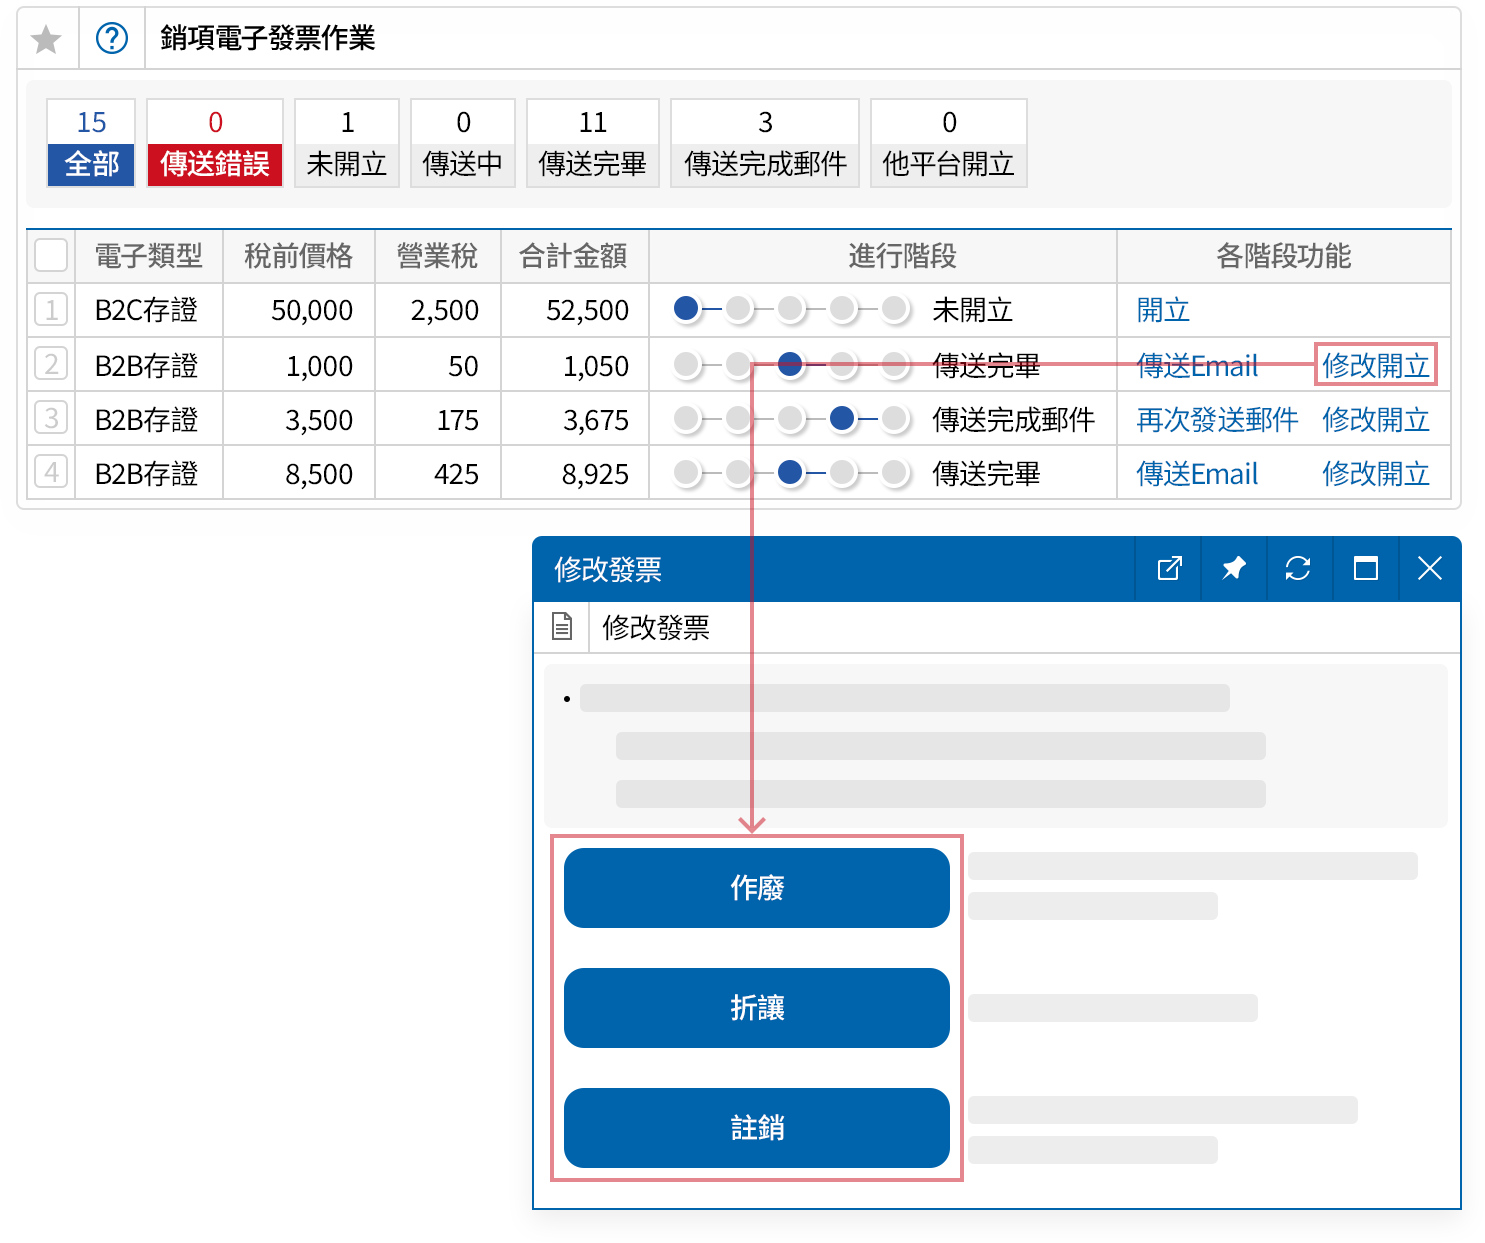Click the document icon beside 修改發票

(x=562, y=627)
